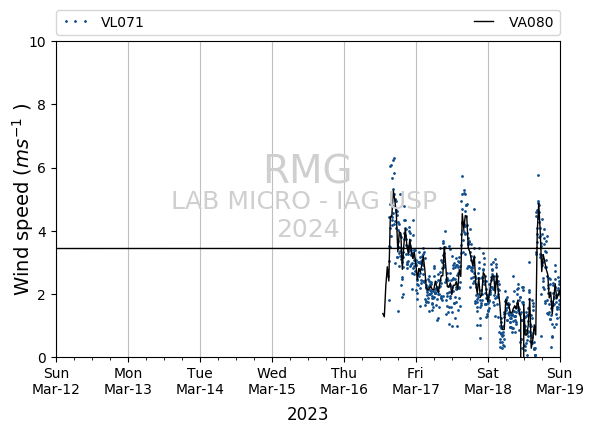The width and height of the screenshot is (594, 434).
Task: Click the black VA080 legend line sample
Action: (484, 22)
